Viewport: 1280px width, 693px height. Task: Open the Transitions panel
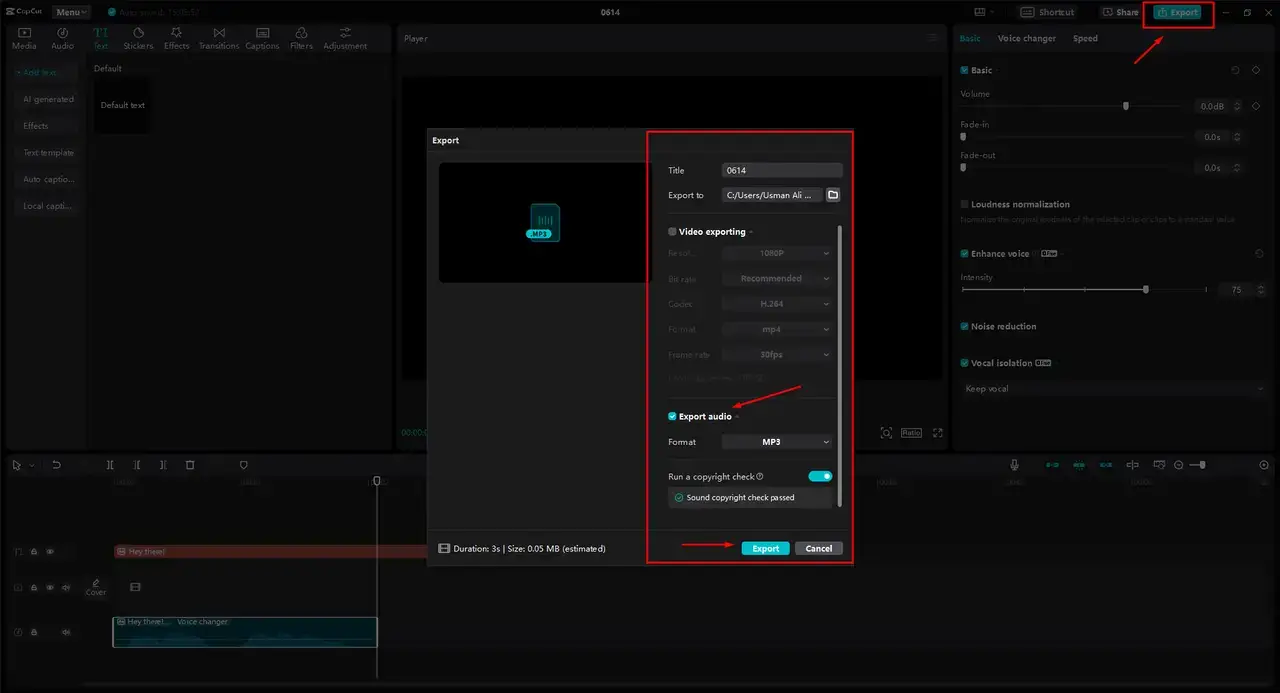(x=219, y=38)
